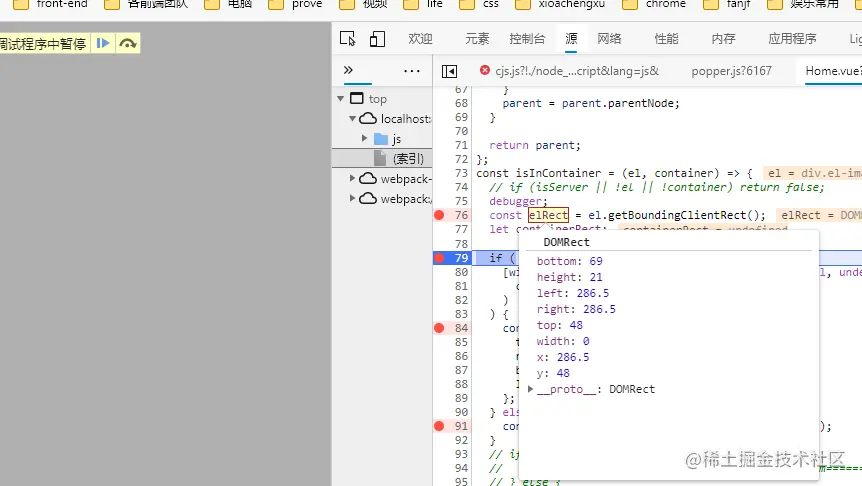Image resolution: width=862 pixels, height=486 pixels.
Task: Click line number 69 in gutter
Action: 461,117
